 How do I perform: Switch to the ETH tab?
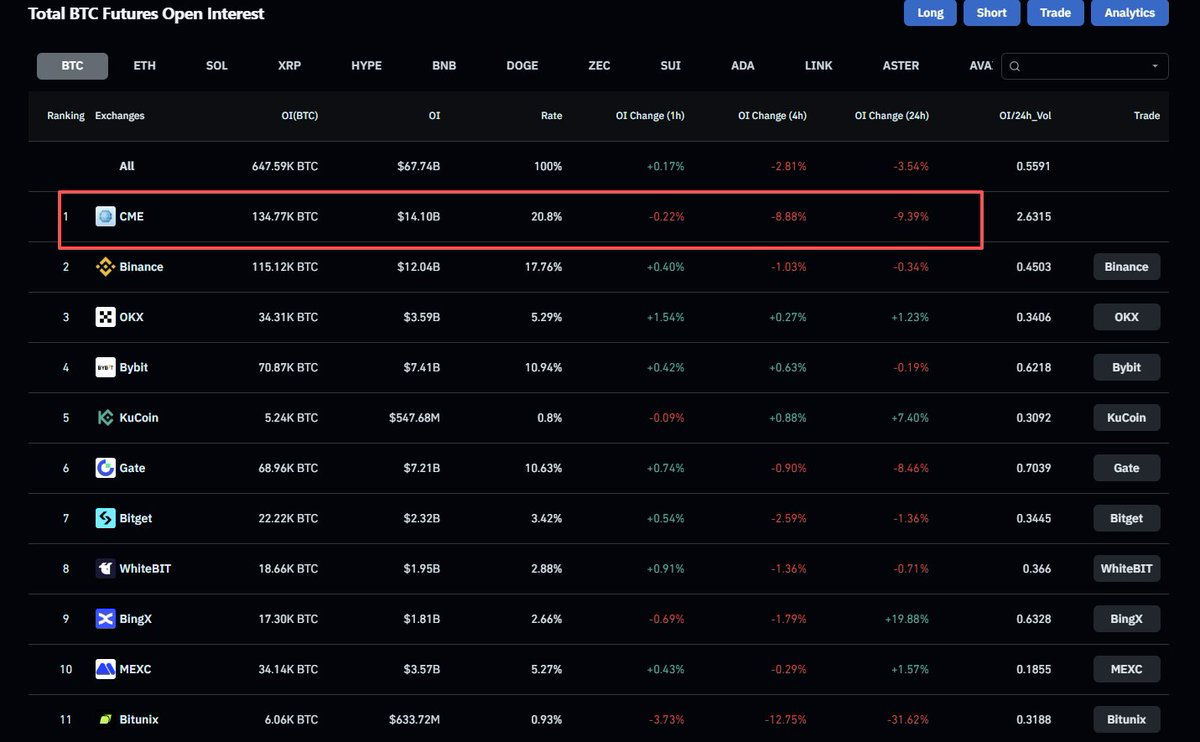[x=145, y=66]
